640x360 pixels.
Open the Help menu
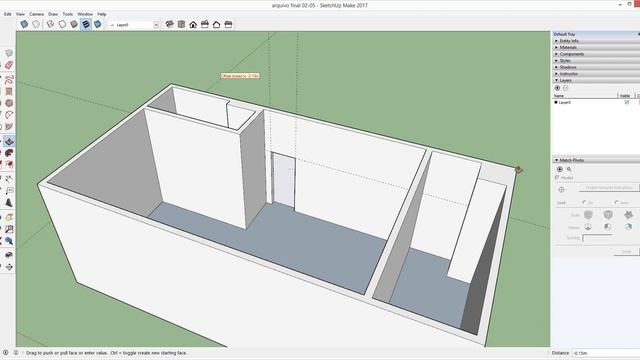[x=102, y=14]
